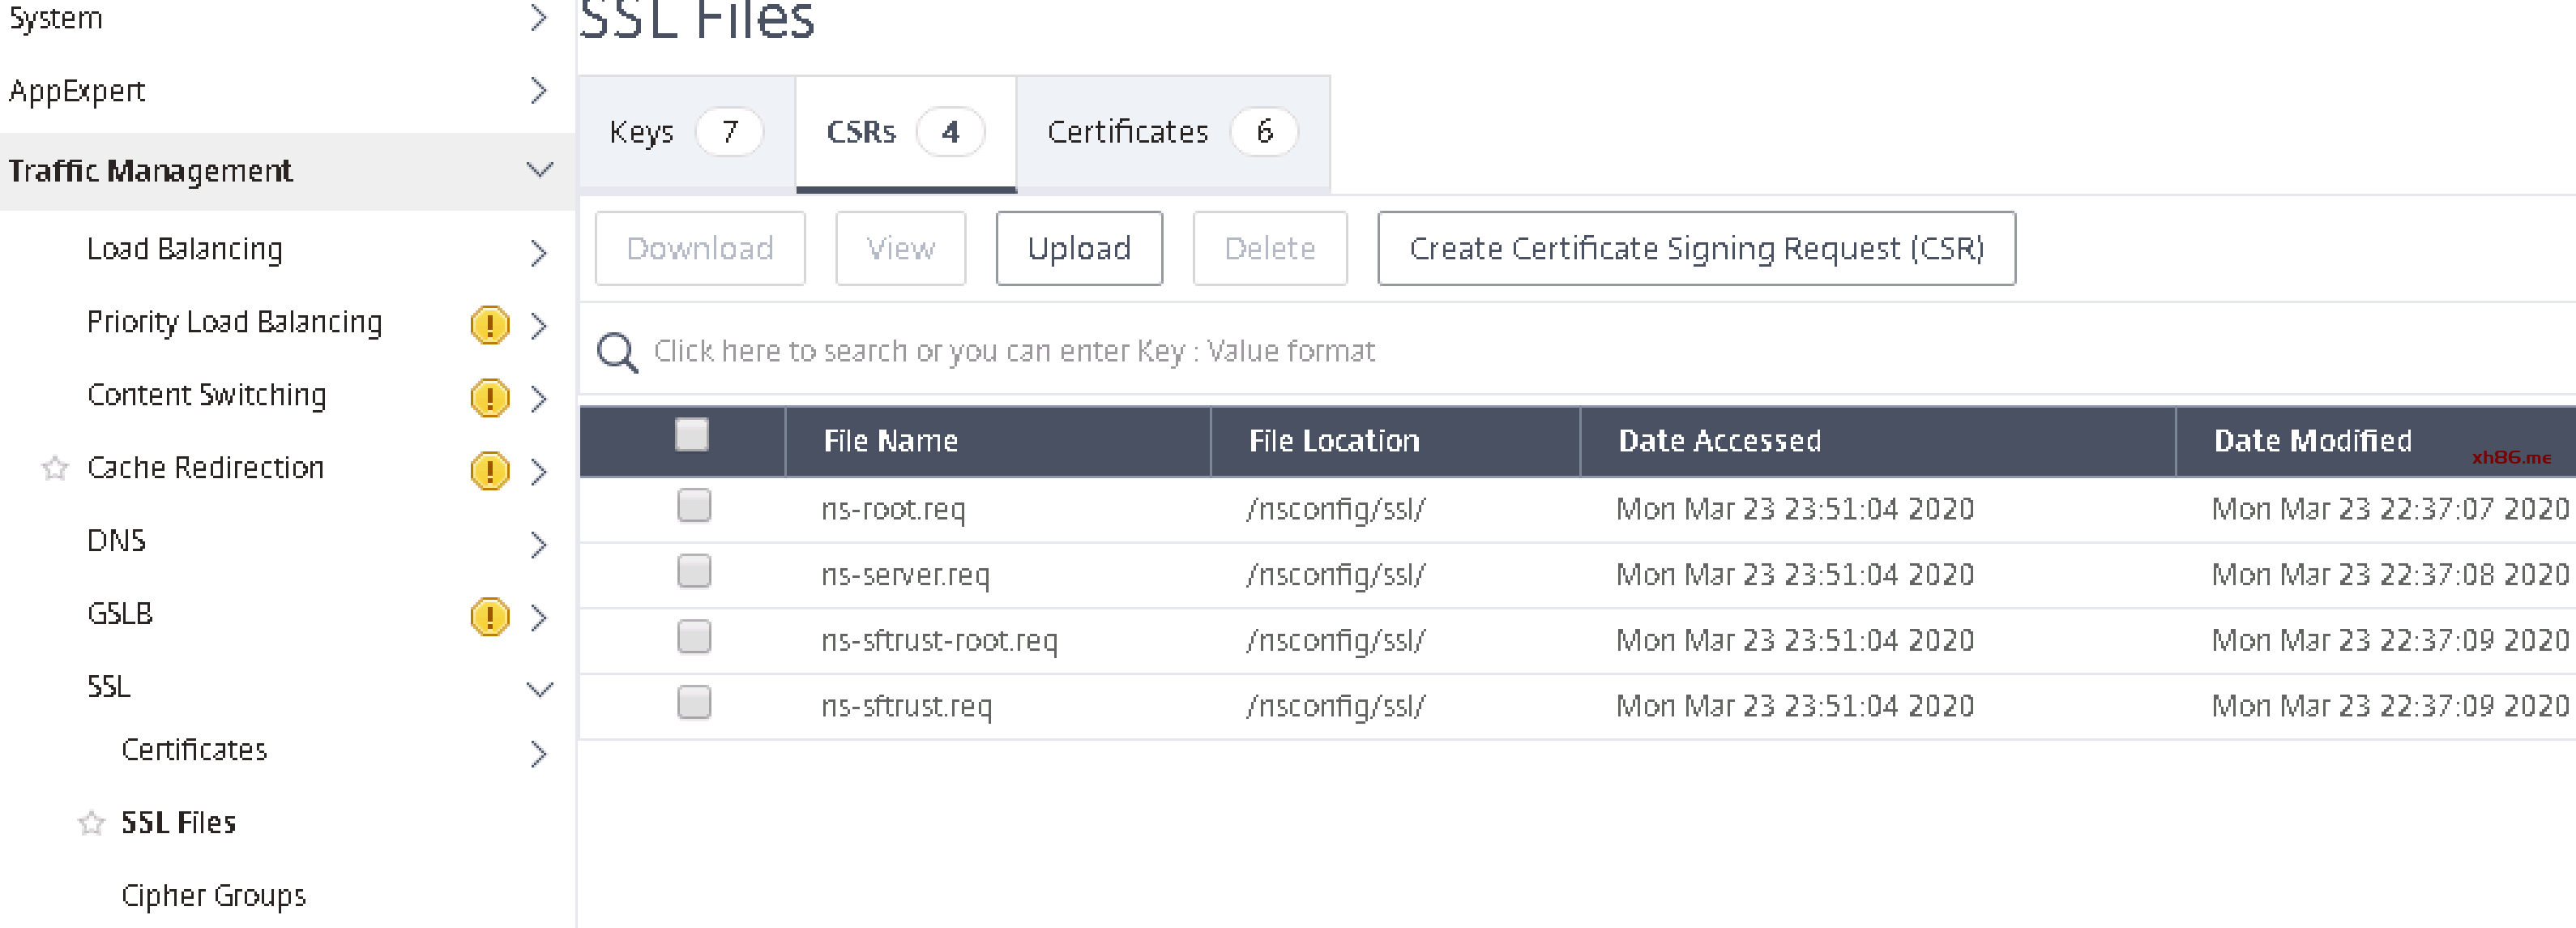Expand the Load Balancing submenu
Image resolution: width=2576 pixels, height=928 pixels.
coord(539,252)
